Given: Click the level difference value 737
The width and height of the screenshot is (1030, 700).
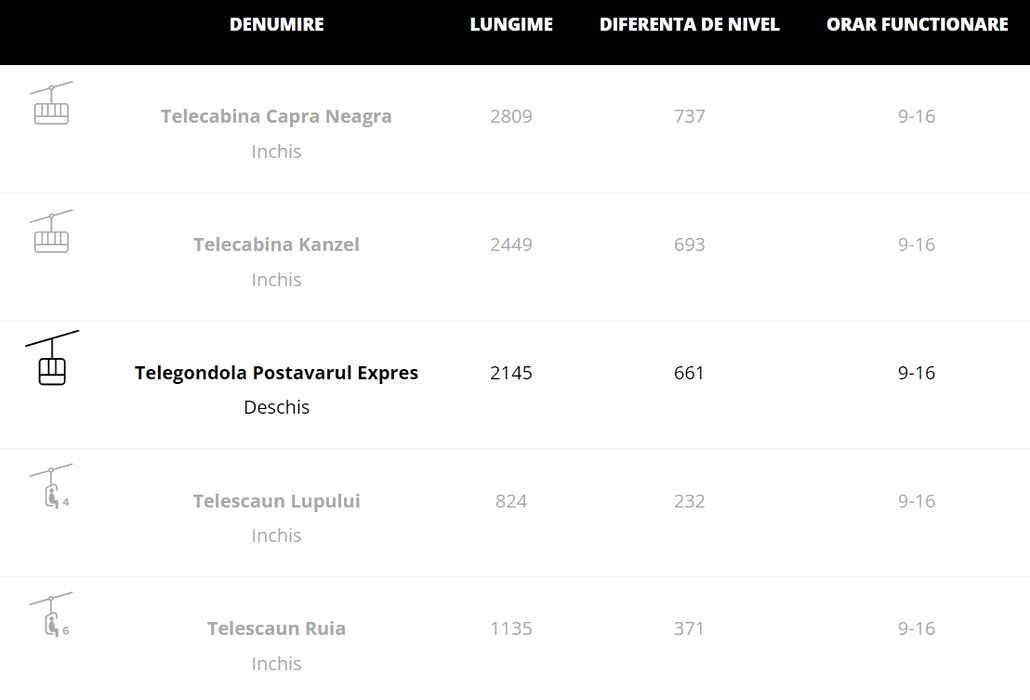Looking at the screenshot, I should click(x=689, y=116).
